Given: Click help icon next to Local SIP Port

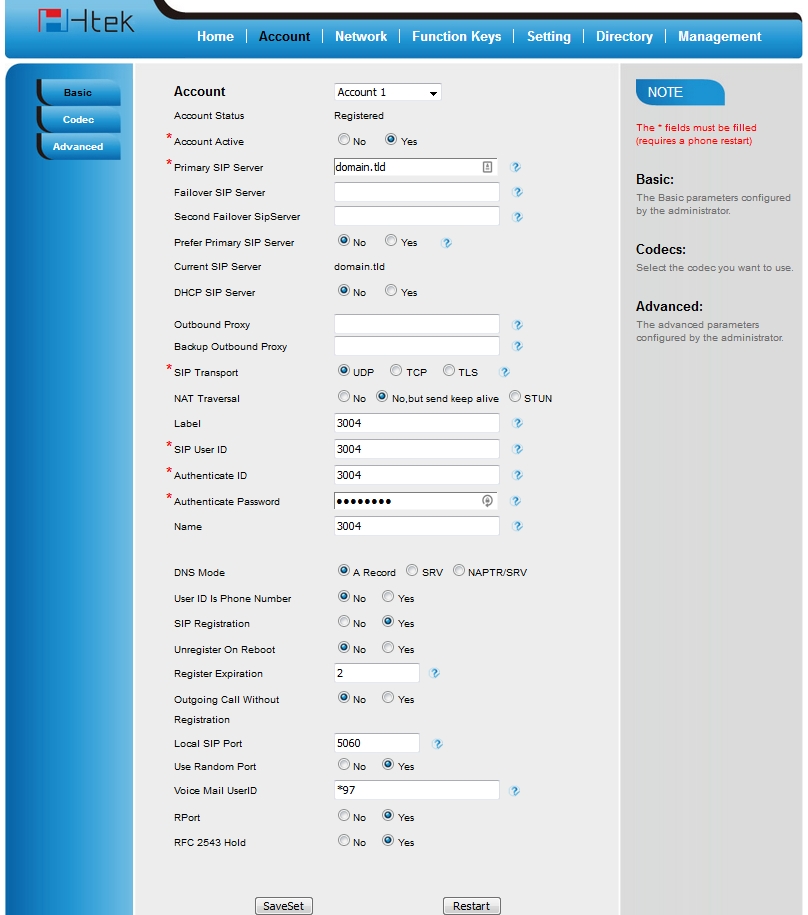Looking at the screenshot, I should point(437,744).
